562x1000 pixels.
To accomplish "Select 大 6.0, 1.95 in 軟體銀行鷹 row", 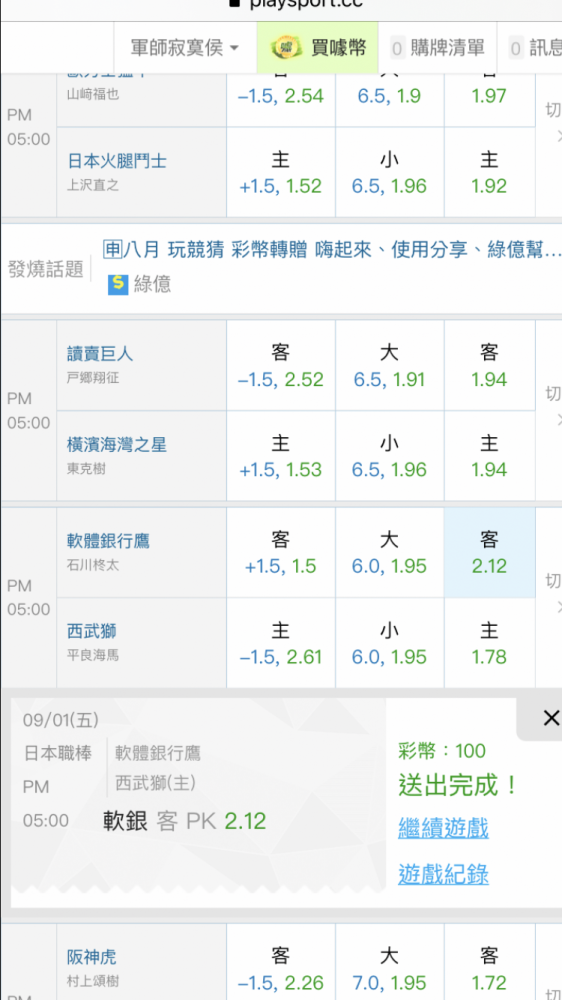I will click(x=389, y=552).
